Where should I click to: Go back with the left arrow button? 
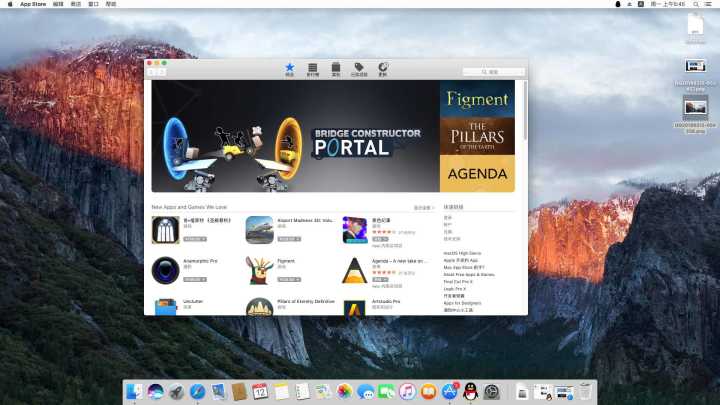click(x=152, y=72)
